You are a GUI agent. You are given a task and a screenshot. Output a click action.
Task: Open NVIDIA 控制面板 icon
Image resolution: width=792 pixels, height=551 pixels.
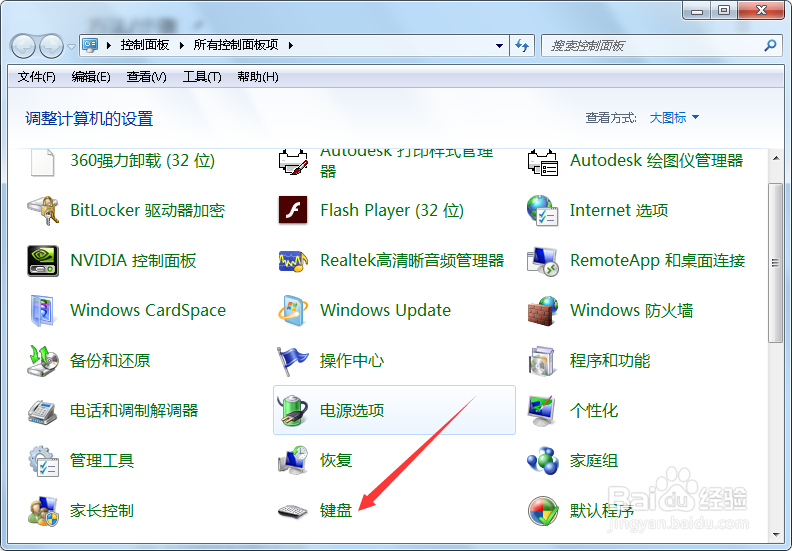[x=42, y=261]
